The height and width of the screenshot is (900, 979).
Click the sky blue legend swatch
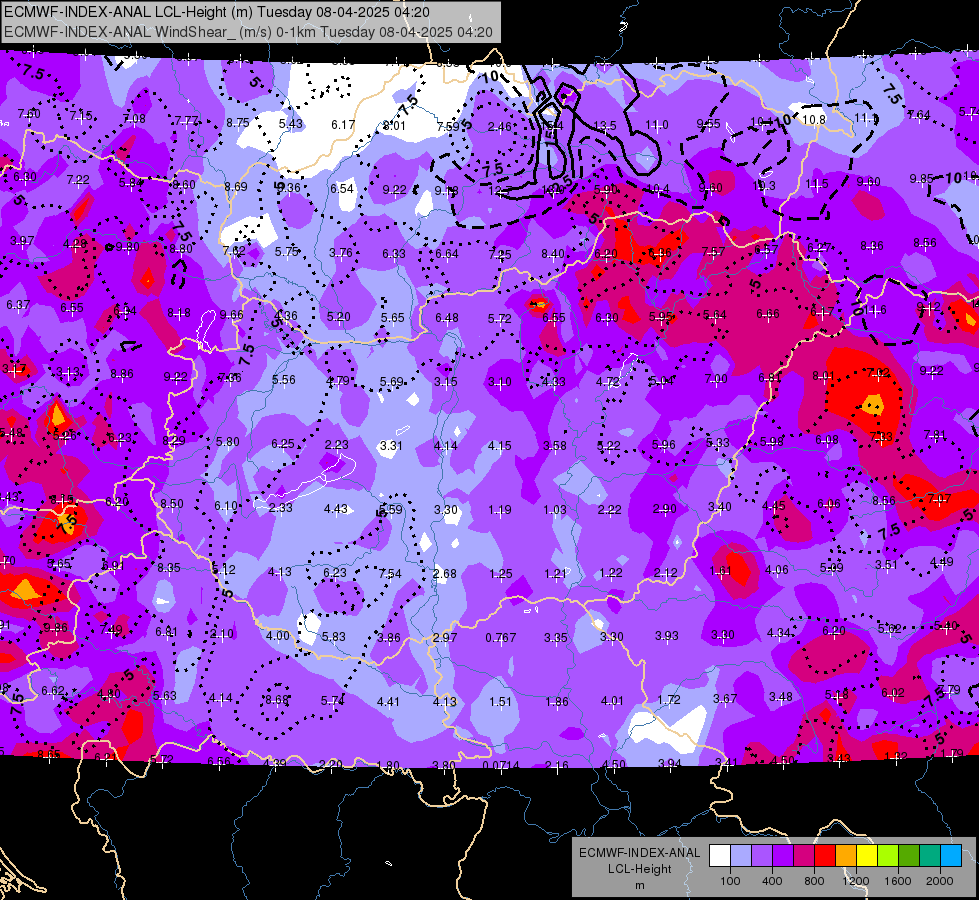951,856
